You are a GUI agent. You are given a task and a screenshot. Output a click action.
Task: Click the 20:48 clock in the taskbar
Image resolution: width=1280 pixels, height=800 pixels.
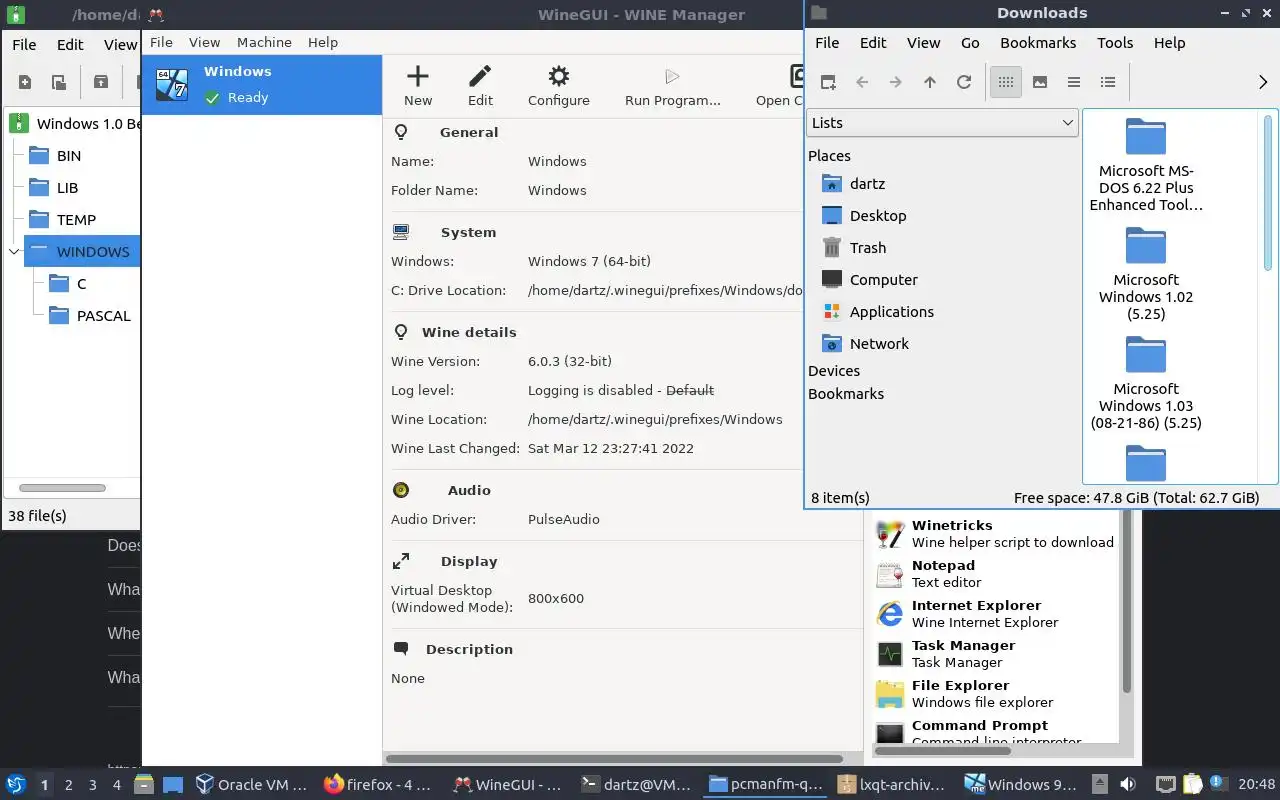[x=1257, y=785]
